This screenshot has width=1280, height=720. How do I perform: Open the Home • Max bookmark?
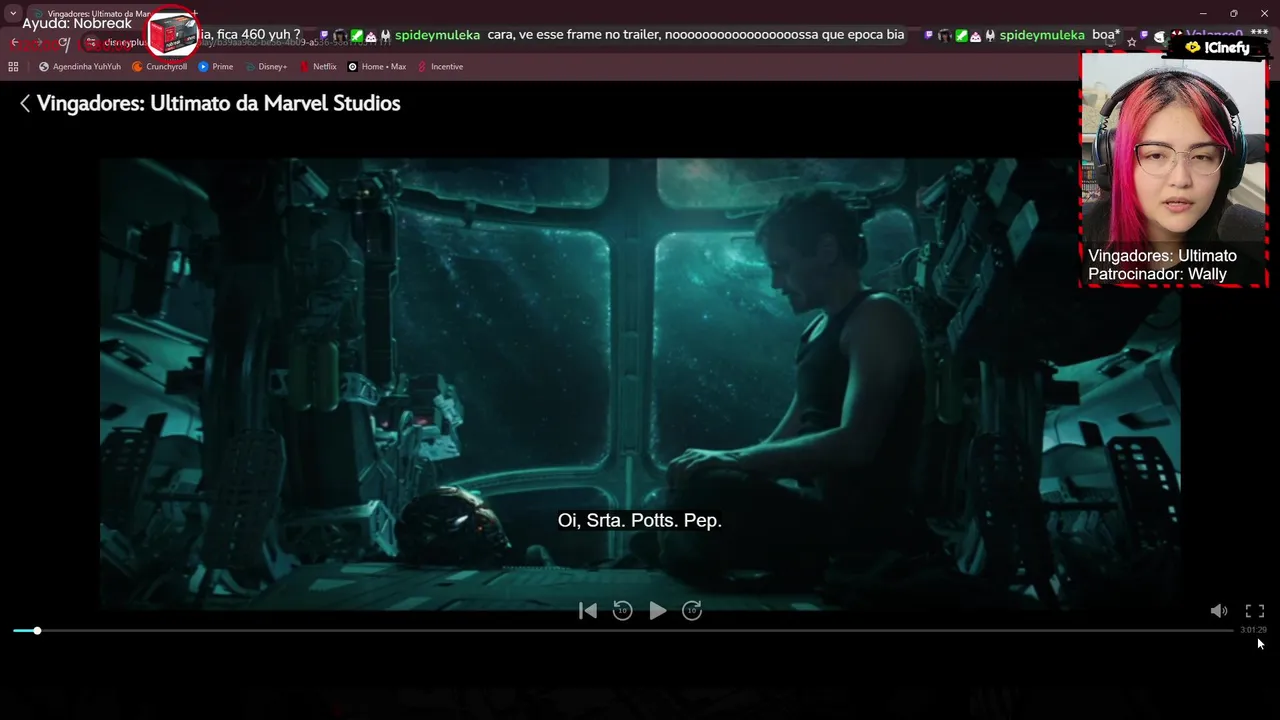(377, 67)
